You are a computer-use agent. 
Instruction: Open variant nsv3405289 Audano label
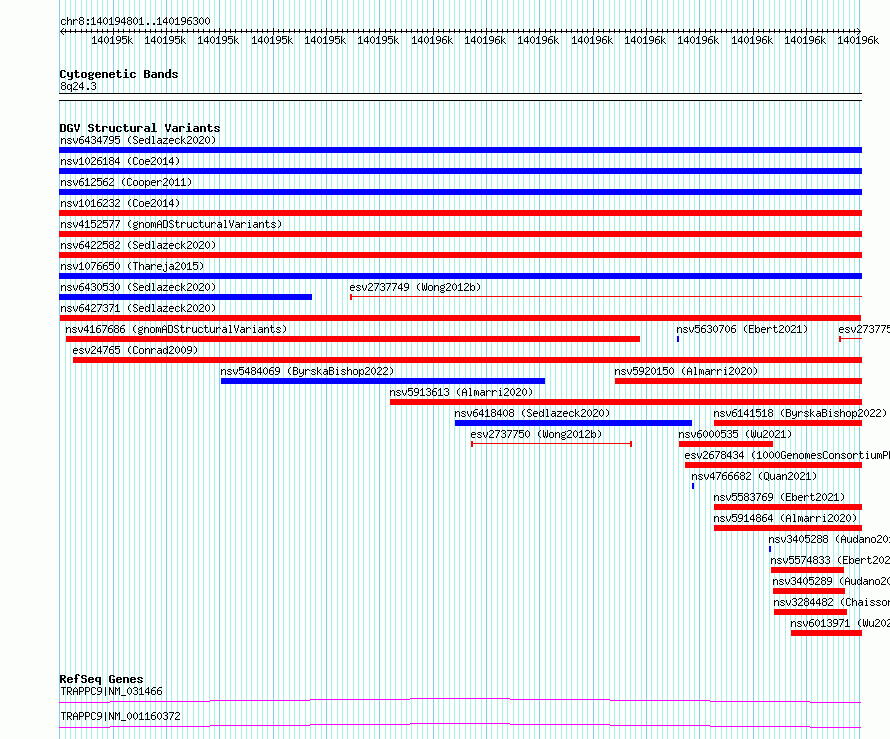coord(831,581)
